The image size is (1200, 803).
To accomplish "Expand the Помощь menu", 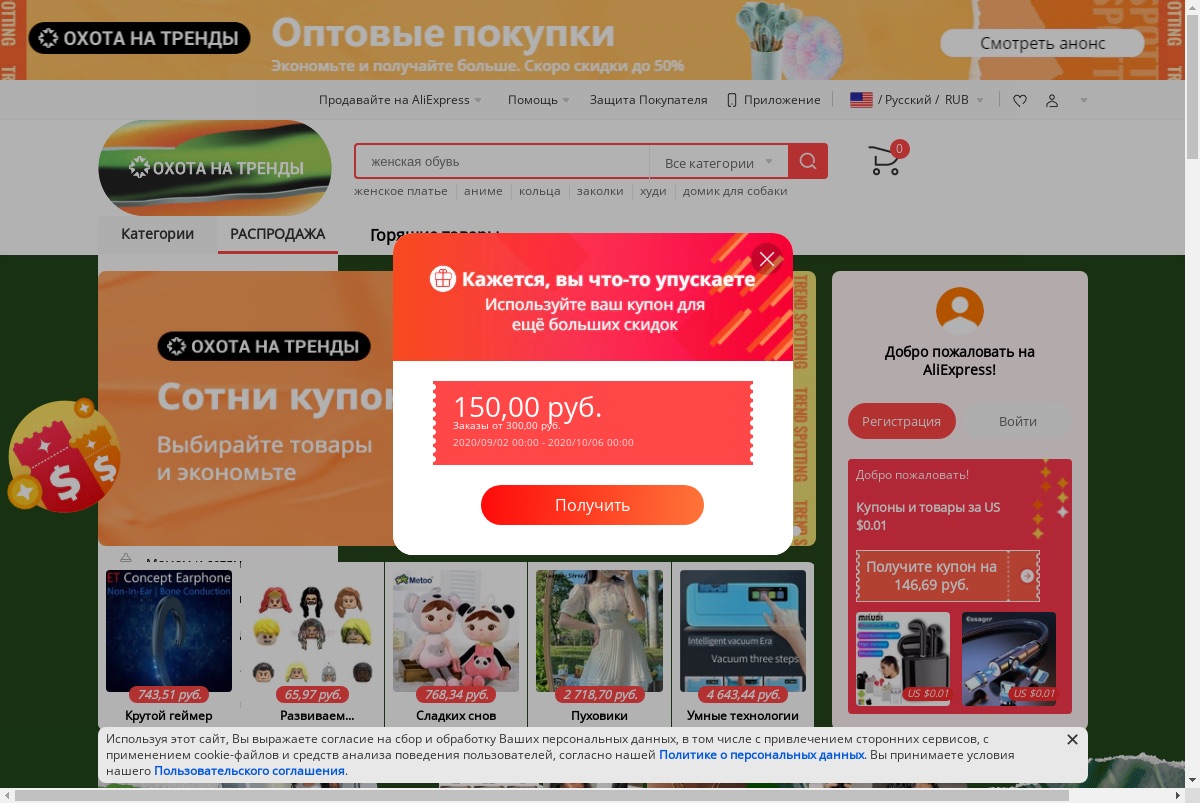I will point(538,100).
